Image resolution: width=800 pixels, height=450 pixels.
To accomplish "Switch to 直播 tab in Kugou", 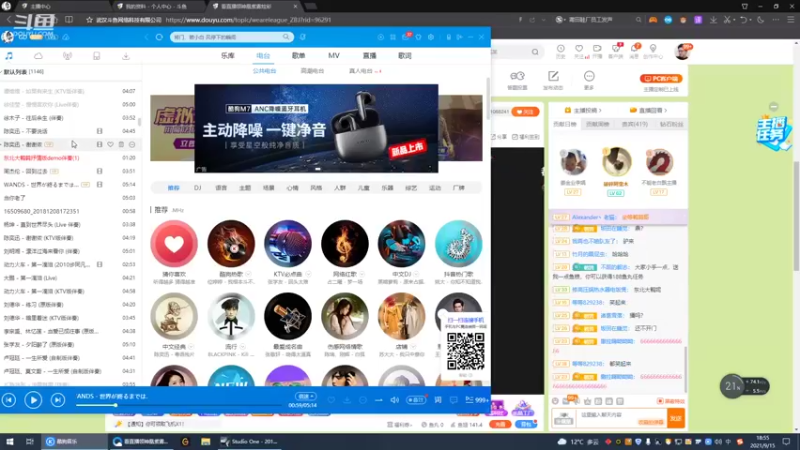I will coord(369,56).
